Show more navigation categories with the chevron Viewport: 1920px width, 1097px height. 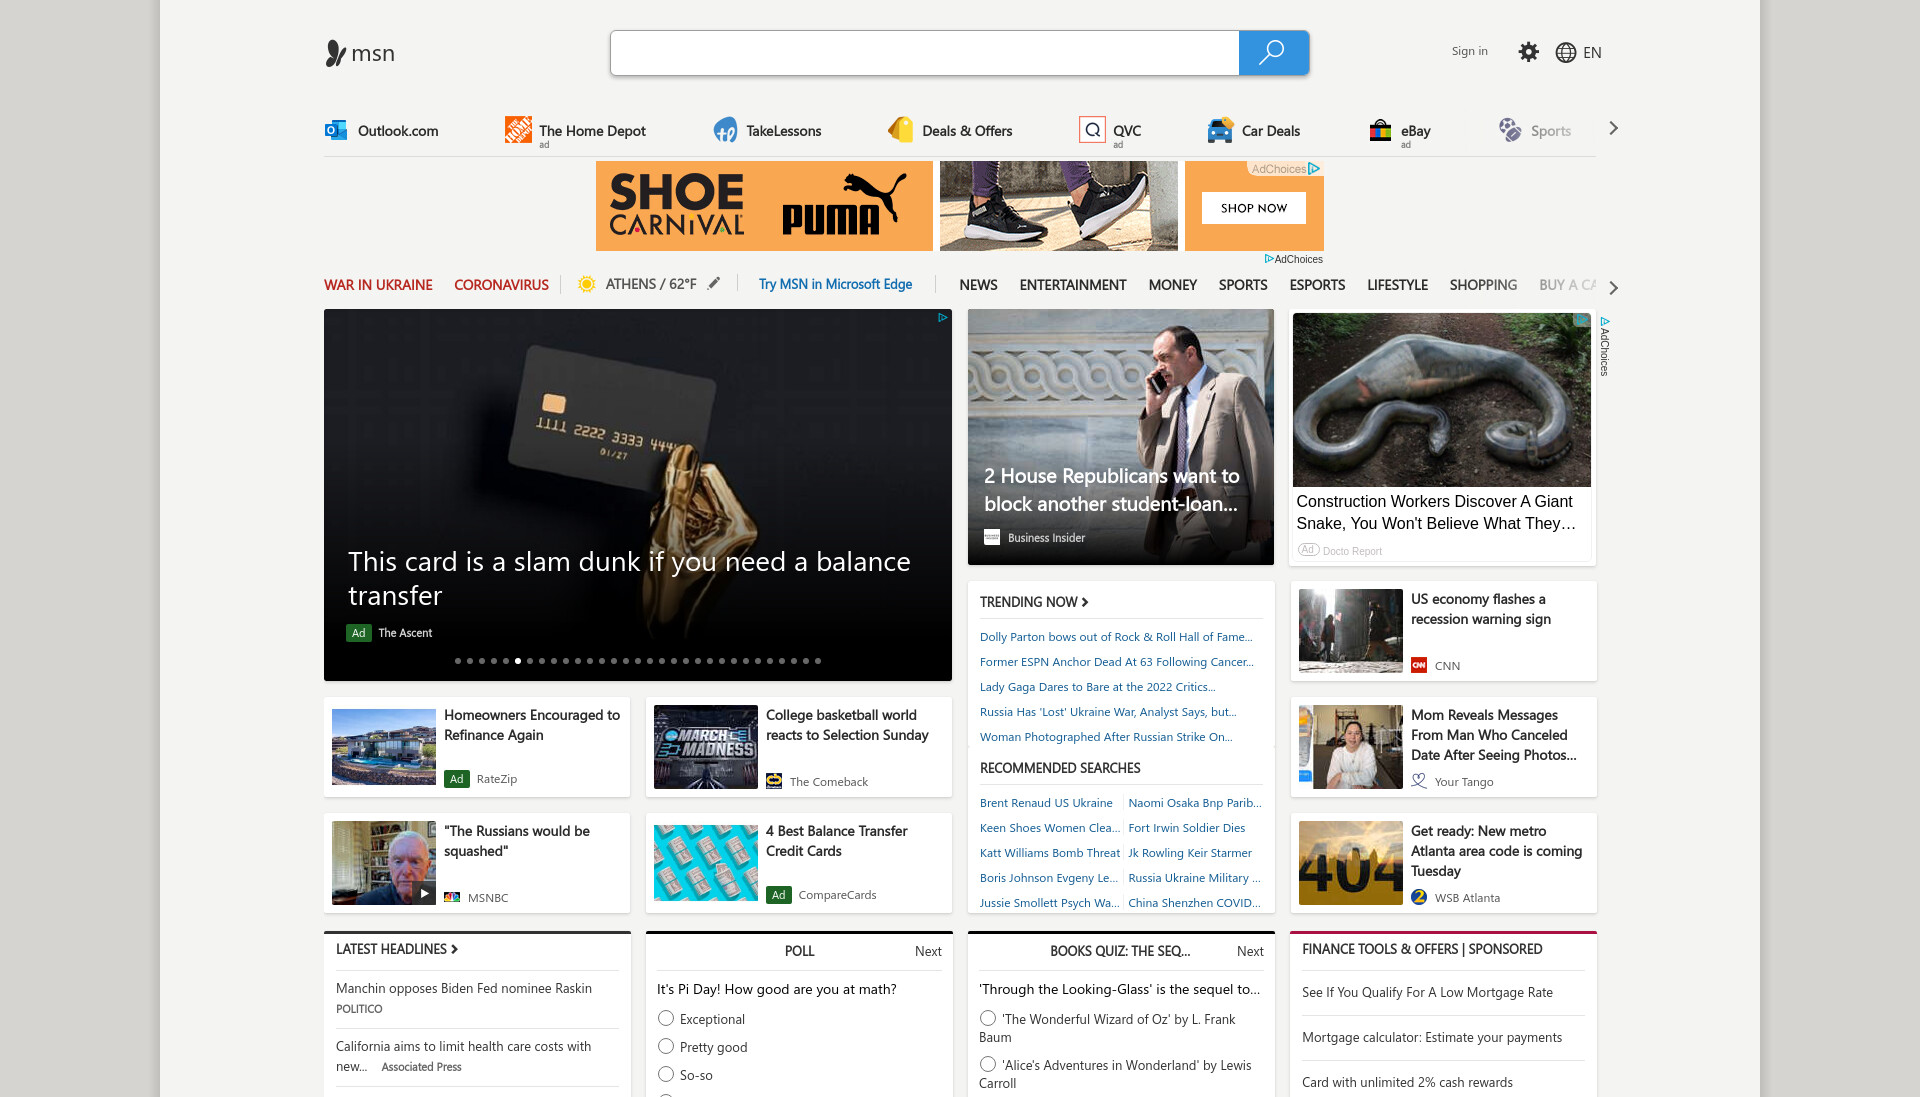(1613, 287)
